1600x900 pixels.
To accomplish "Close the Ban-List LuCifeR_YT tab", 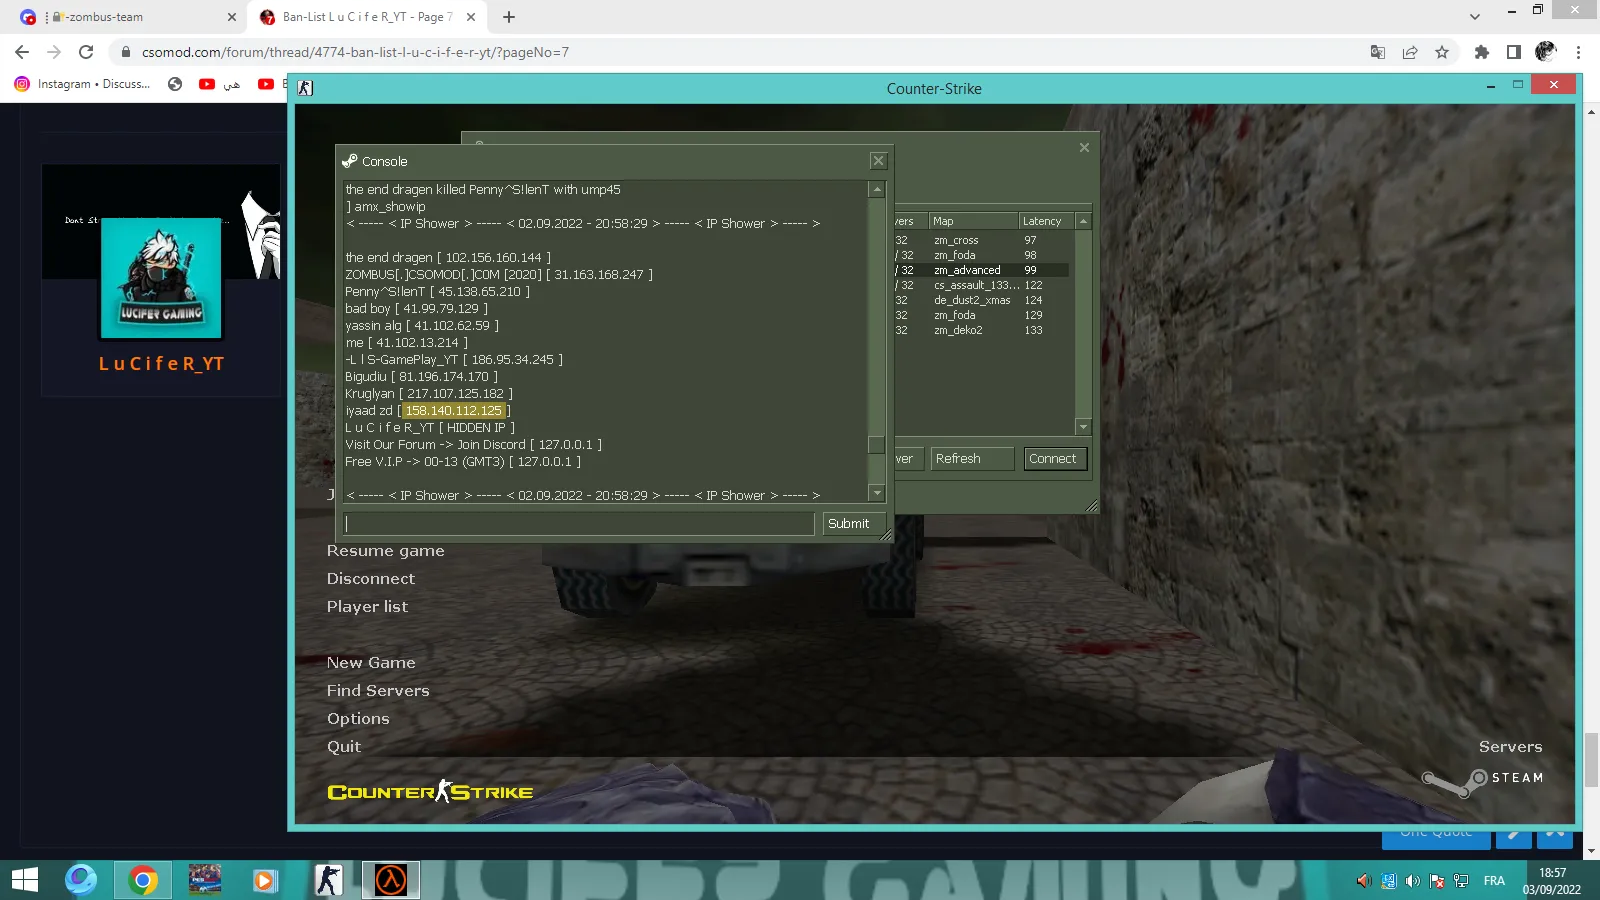I will point(471,17).
